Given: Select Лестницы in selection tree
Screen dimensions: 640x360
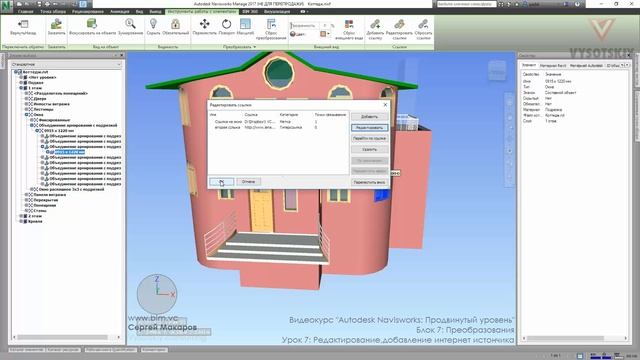Looking at the screenshot, I should (44, 109).
